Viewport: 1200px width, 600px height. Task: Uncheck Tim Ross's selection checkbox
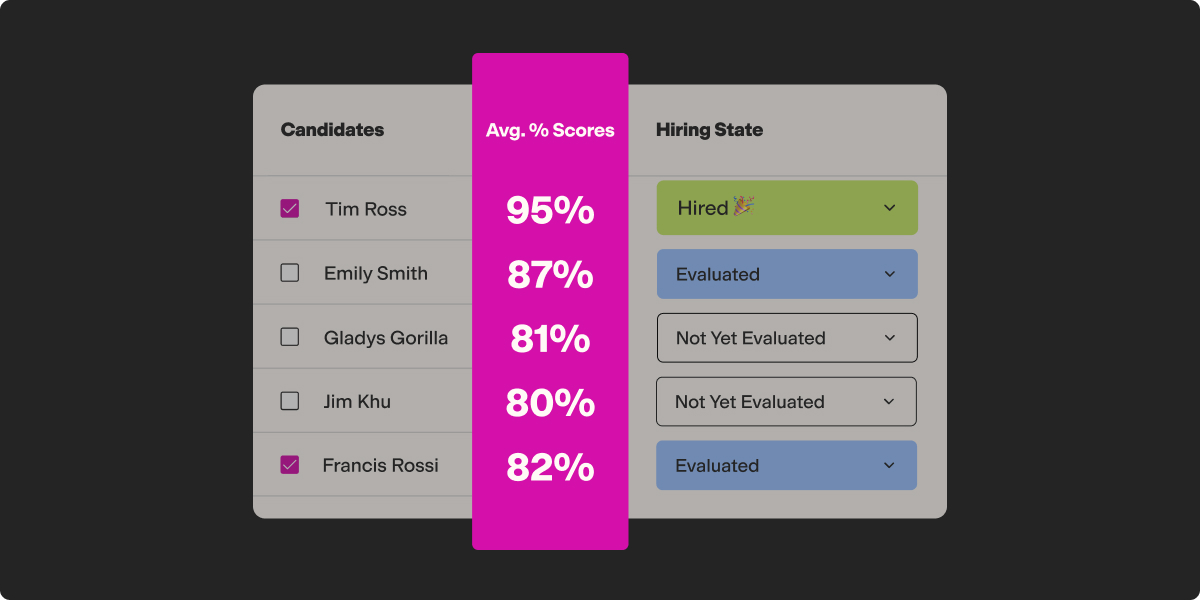point(290,208)
